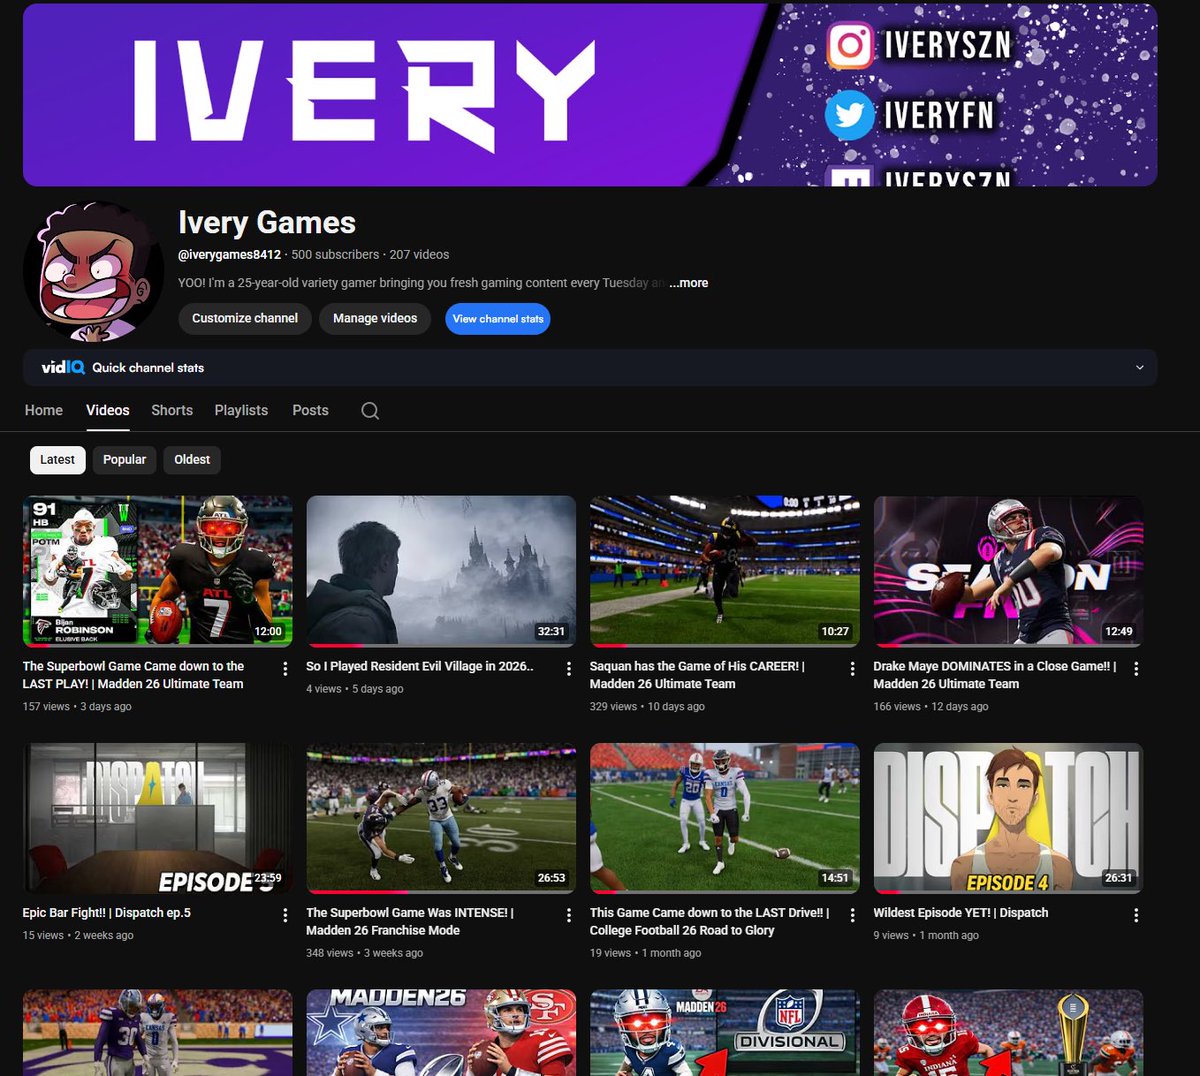Open the channel search magnifier icon

click(370, 411)
